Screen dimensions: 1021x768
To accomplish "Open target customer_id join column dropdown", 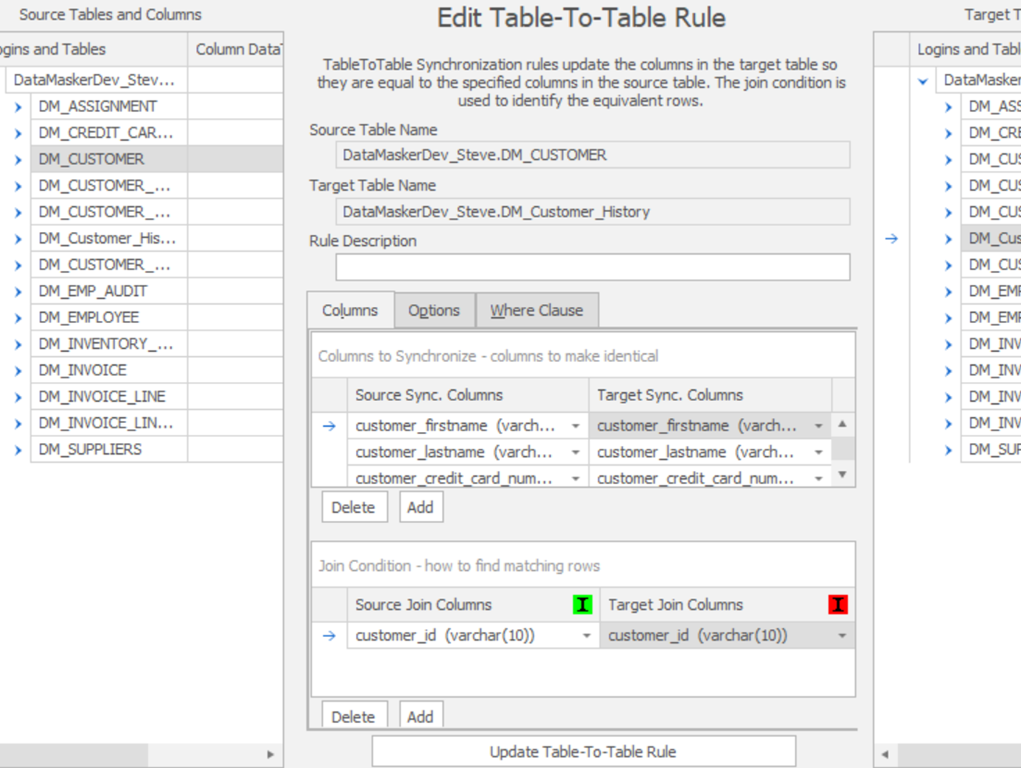I will coord(842,636).
